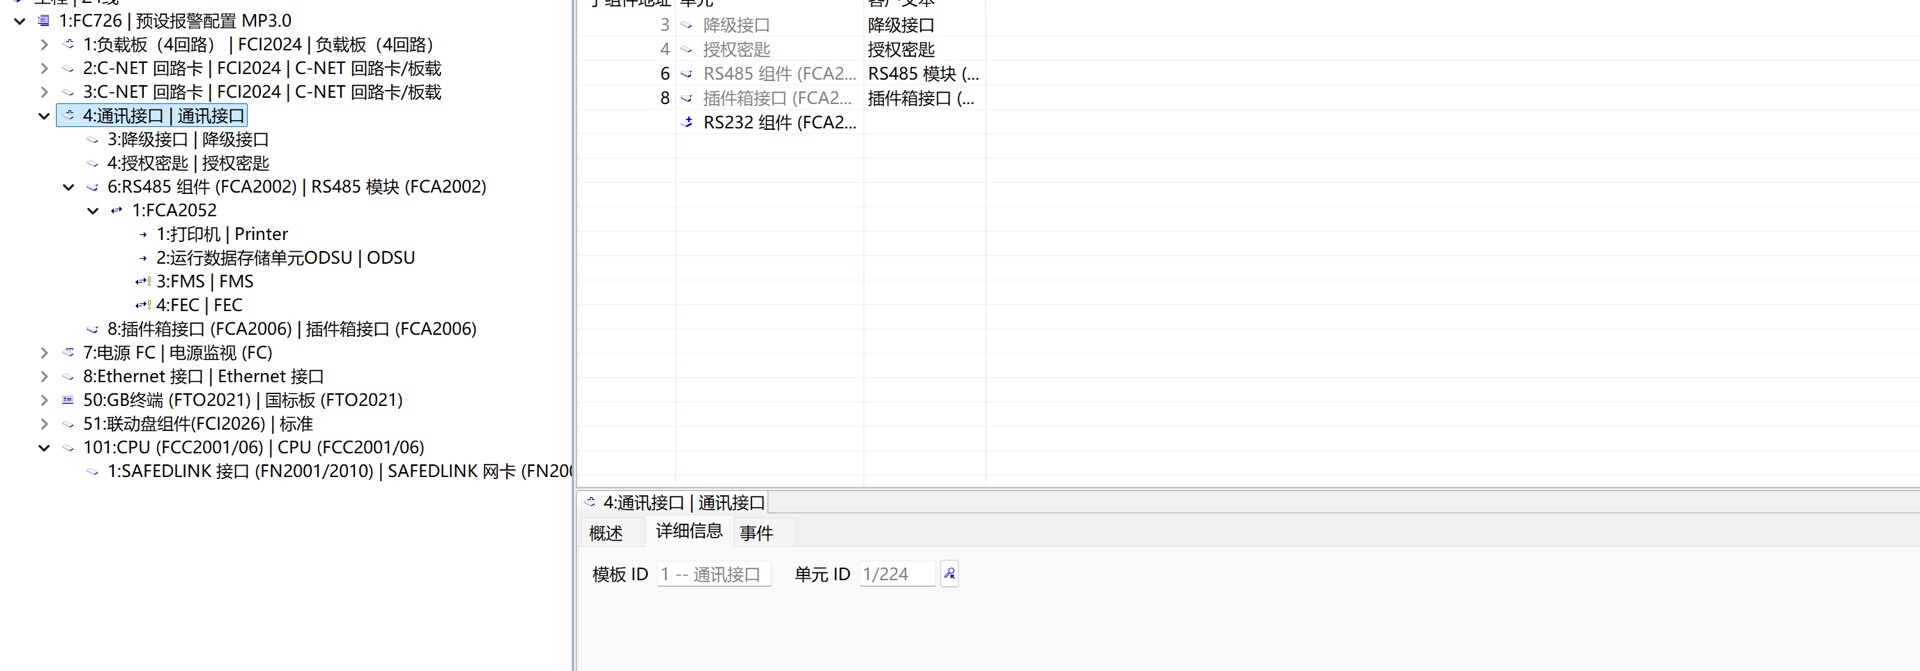Click the icon beside 3:降级接口 tree row

[x=93, y=140]
